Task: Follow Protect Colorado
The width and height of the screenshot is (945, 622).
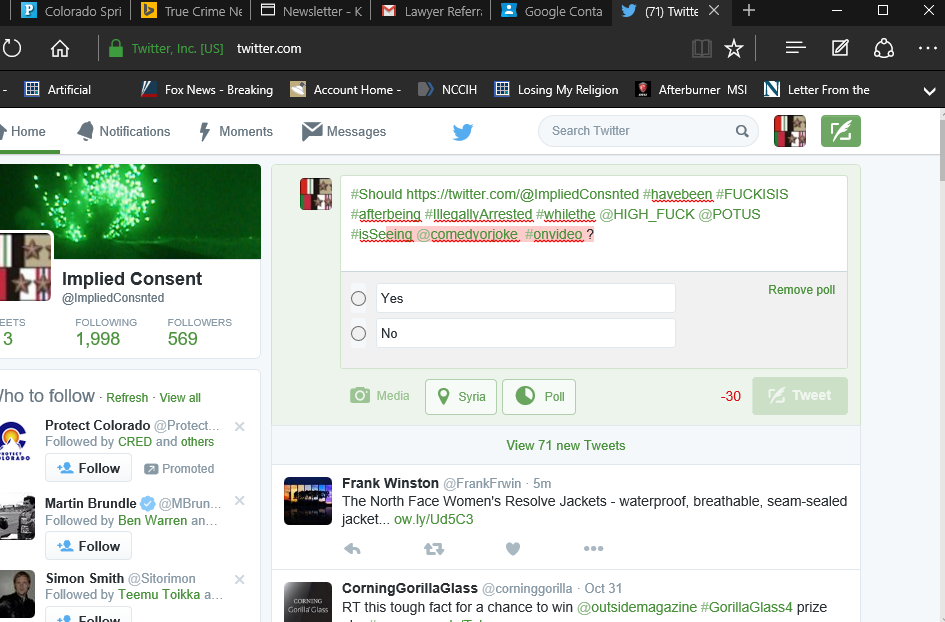Action: tap(88, 468)
